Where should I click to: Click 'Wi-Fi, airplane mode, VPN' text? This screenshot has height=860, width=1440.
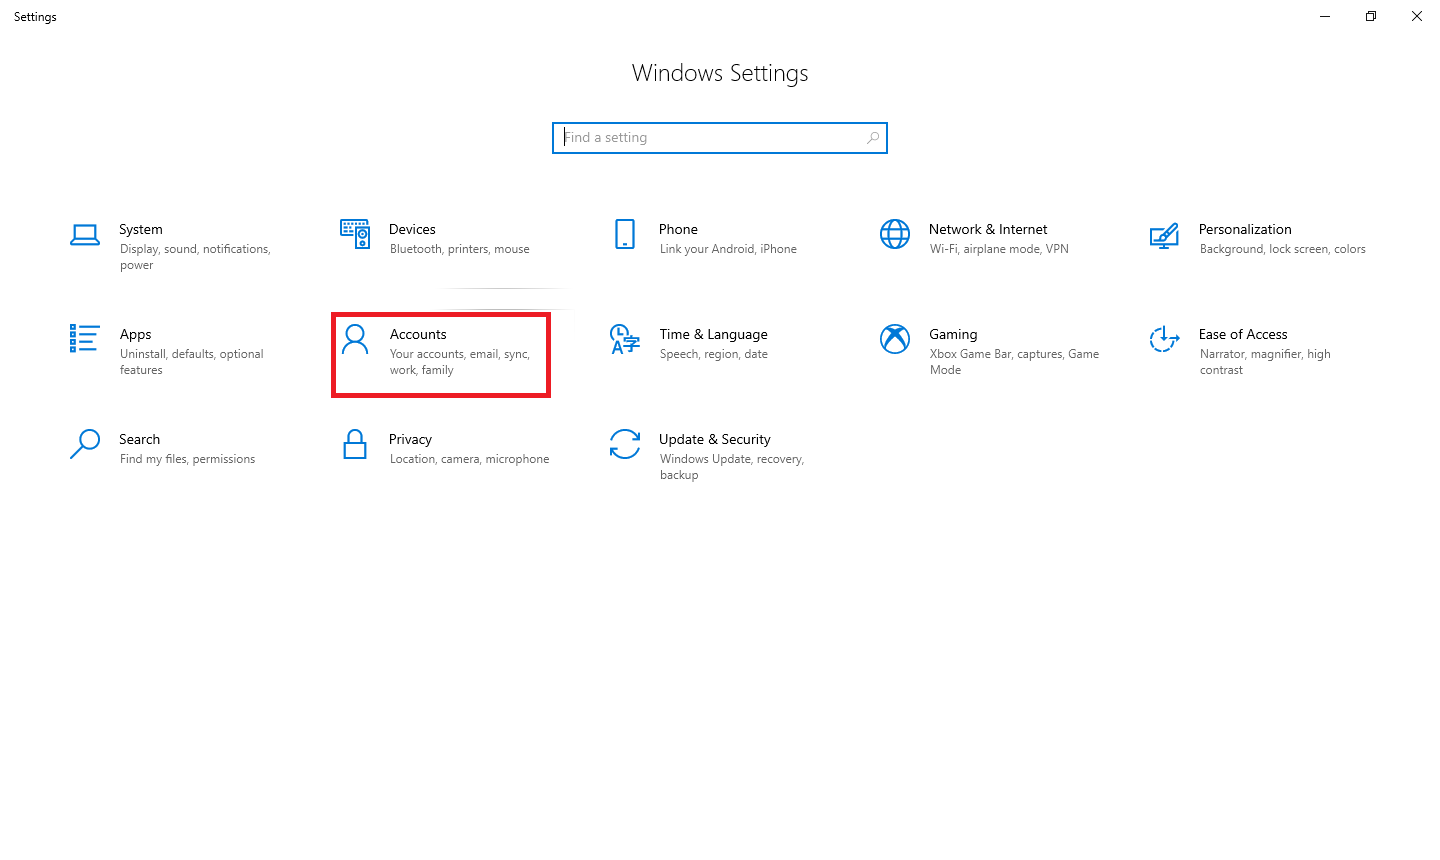[x=999, y=249]
